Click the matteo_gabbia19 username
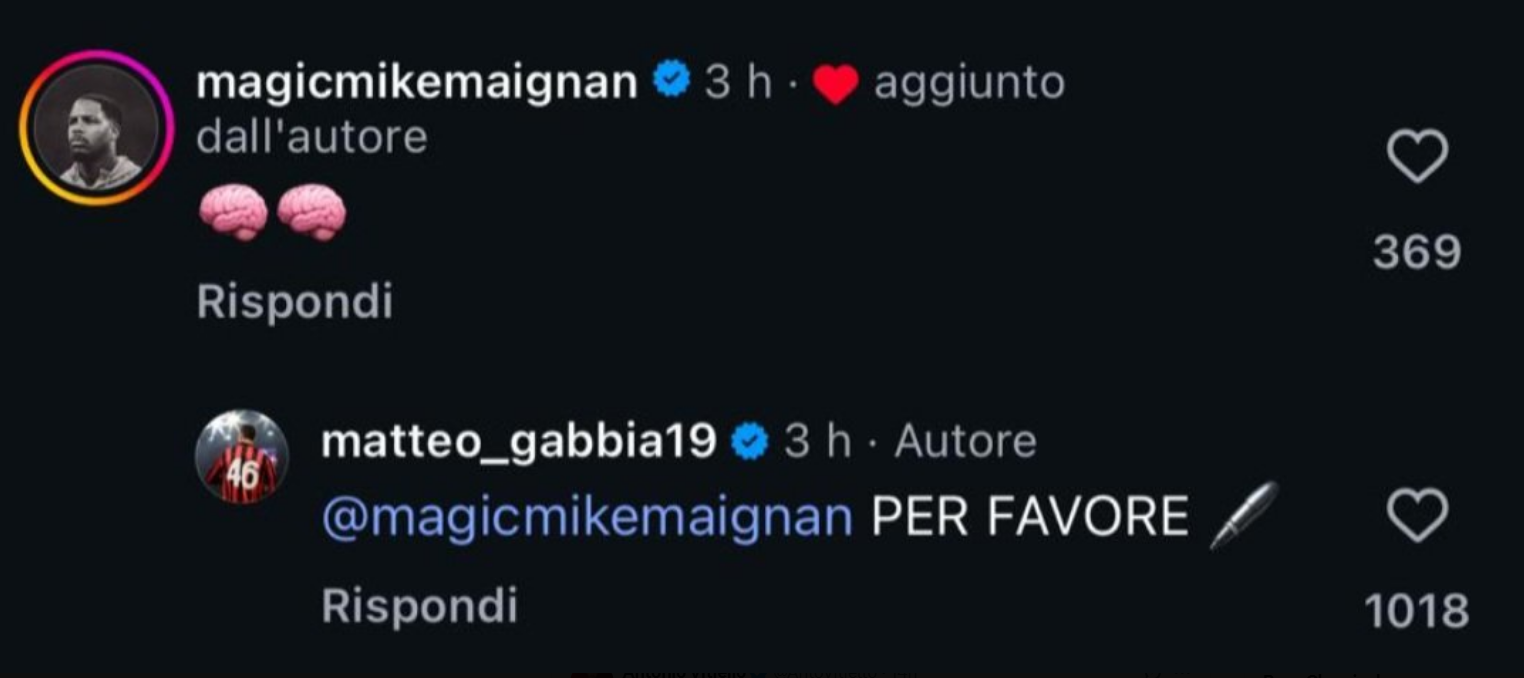This screenshot has width=1524, height=678. coord(518,441)
